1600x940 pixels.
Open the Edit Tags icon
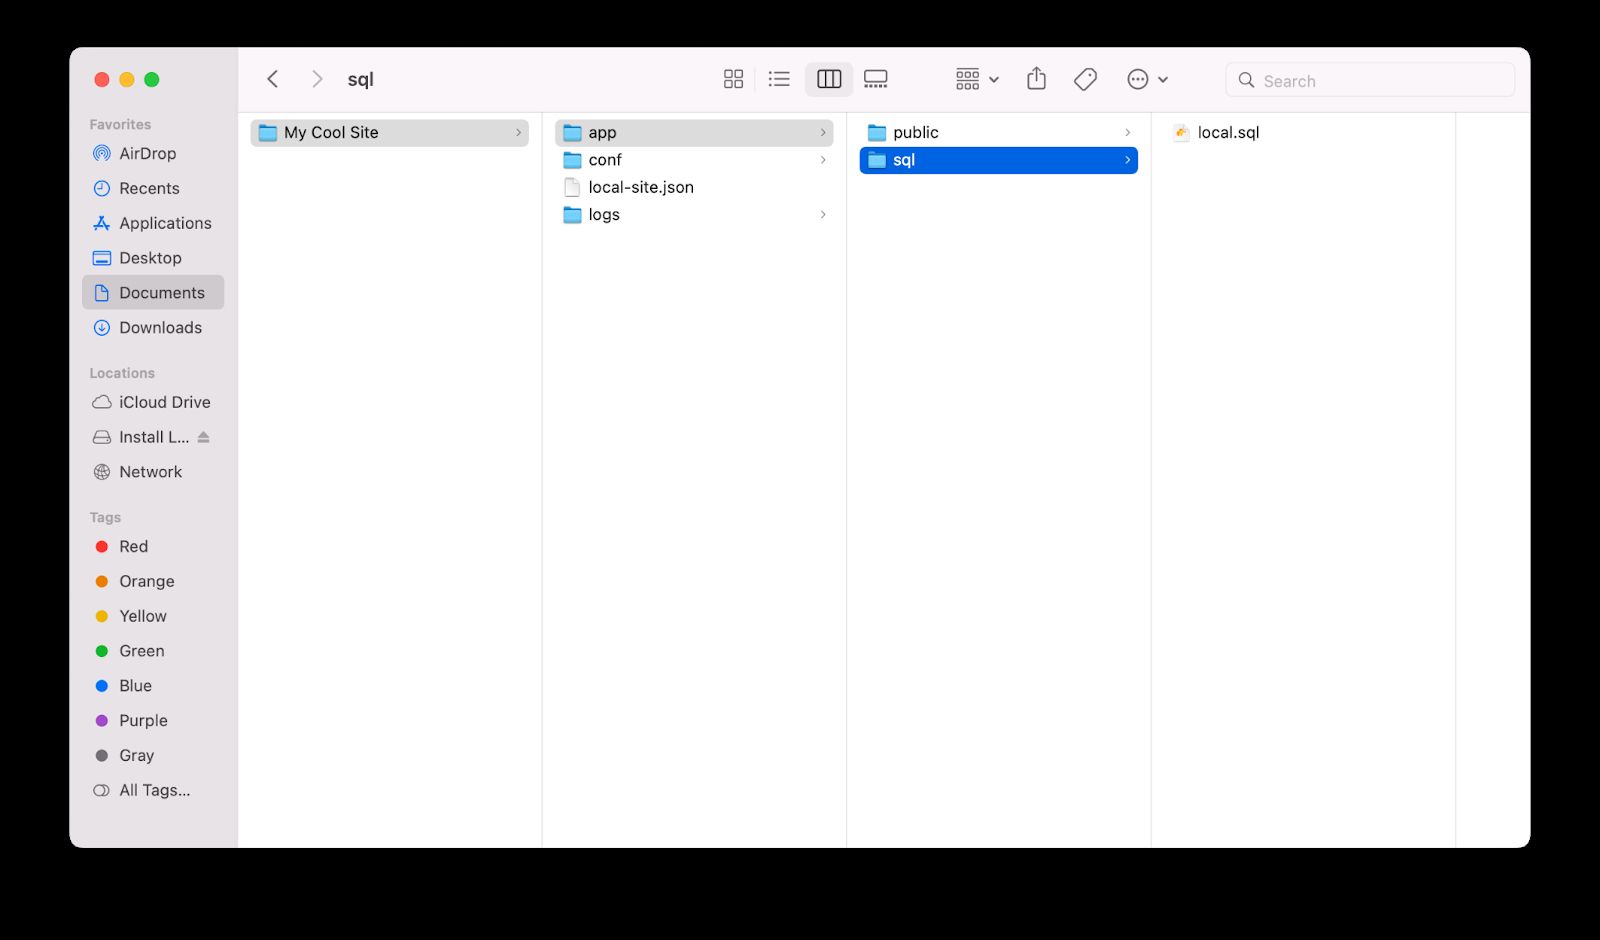(1085, 79)
